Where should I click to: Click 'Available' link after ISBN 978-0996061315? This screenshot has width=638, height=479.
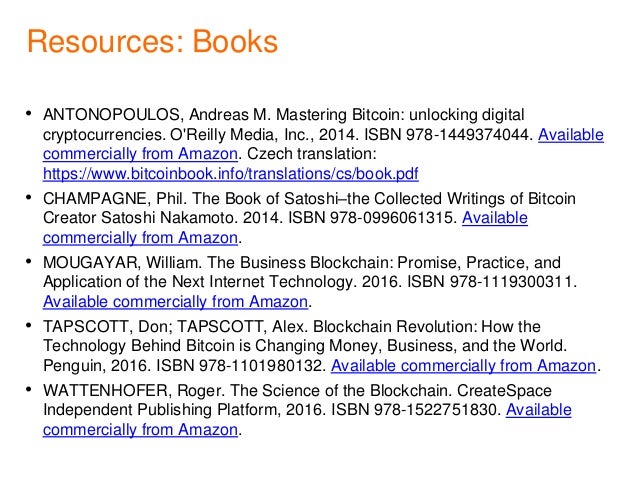pos(495,218)
